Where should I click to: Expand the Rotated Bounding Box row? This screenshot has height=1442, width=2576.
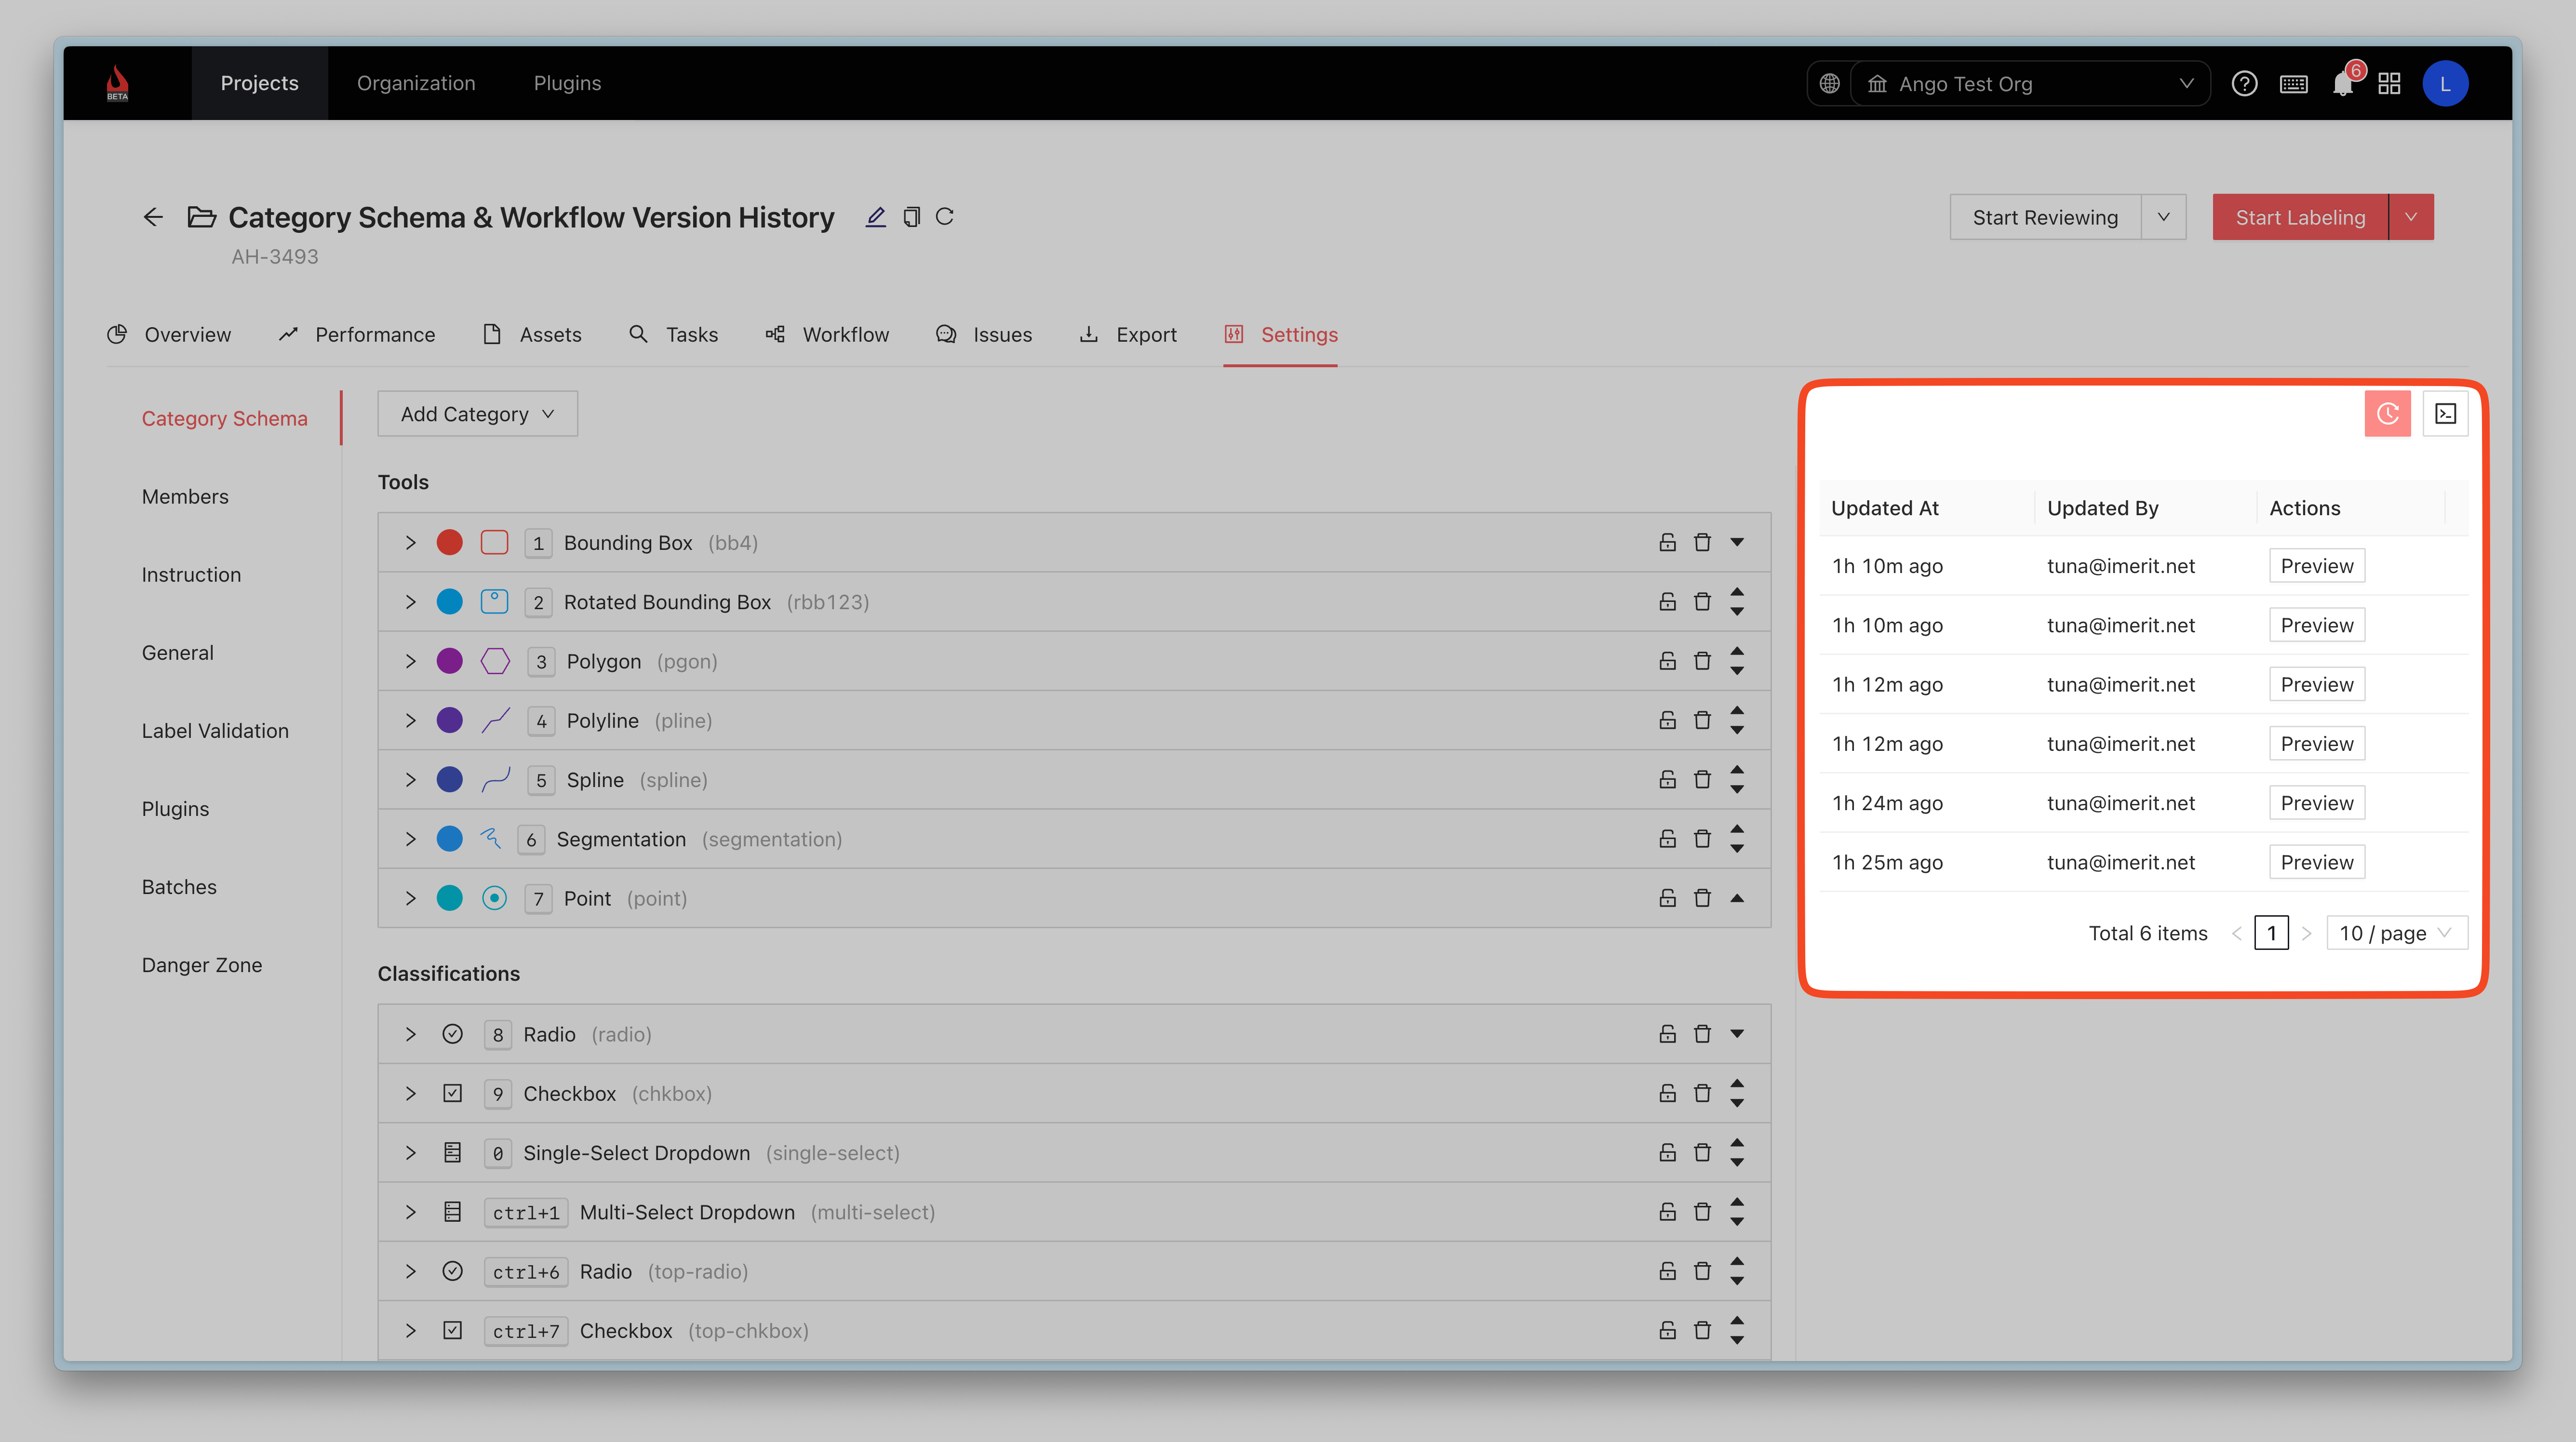point(410,602)
